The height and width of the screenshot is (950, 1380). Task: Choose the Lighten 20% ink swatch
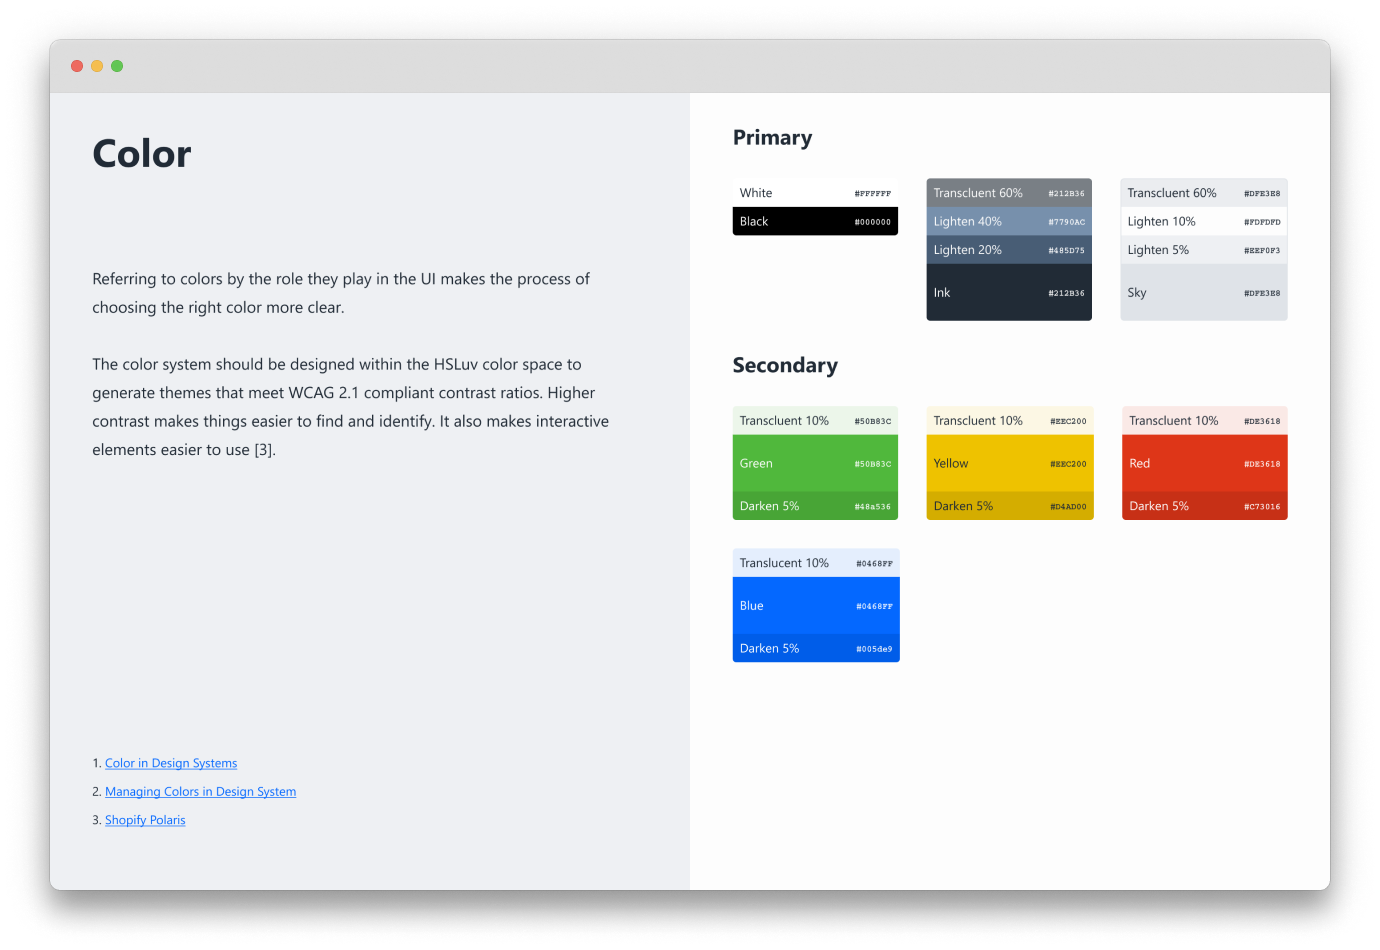[x=1009, y=250]
